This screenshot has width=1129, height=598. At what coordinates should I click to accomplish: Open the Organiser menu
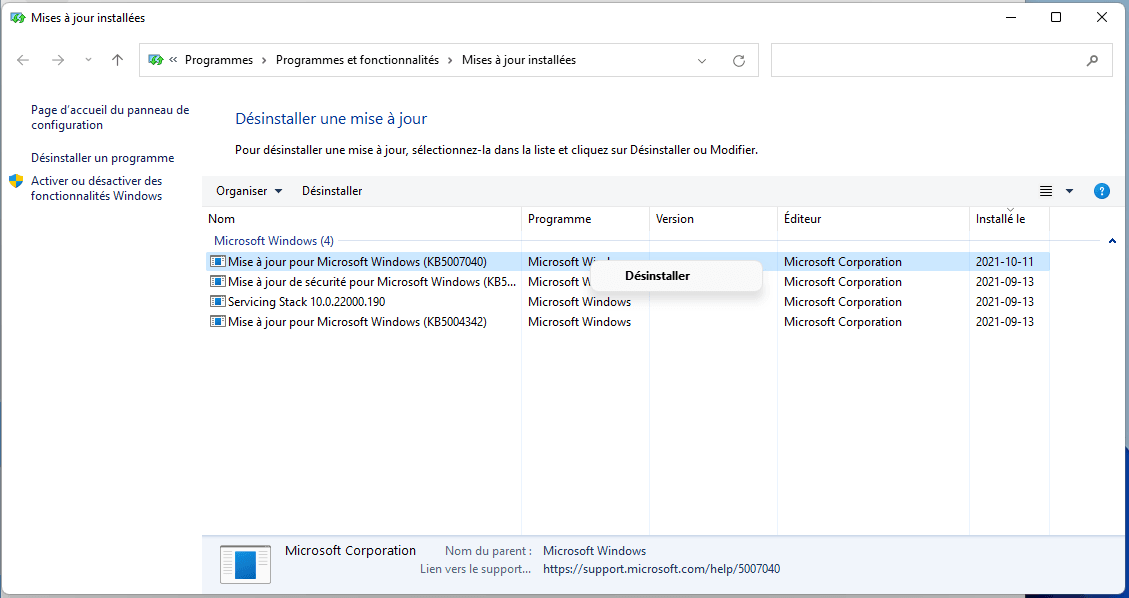click(x=249, y=191)
